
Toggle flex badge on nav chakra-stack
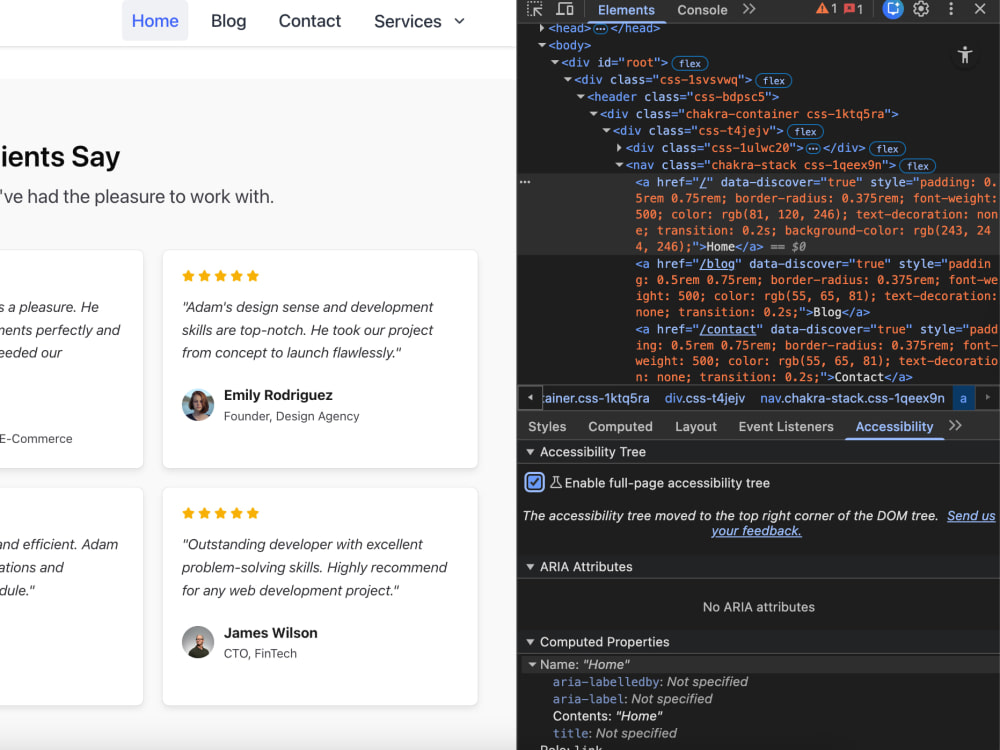(918, 166)
